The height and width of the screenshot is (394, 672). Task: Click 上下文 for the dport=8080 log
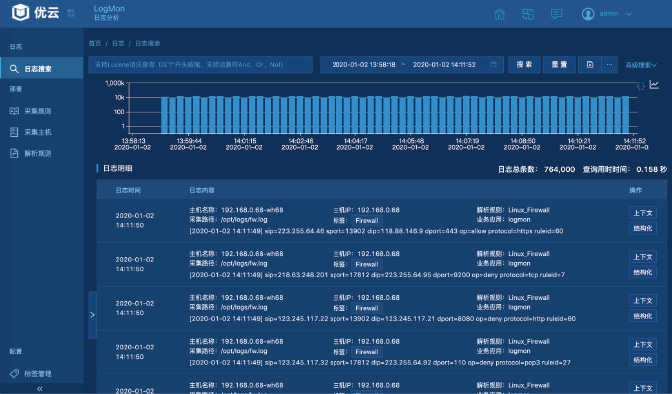[x=642, y=301]
